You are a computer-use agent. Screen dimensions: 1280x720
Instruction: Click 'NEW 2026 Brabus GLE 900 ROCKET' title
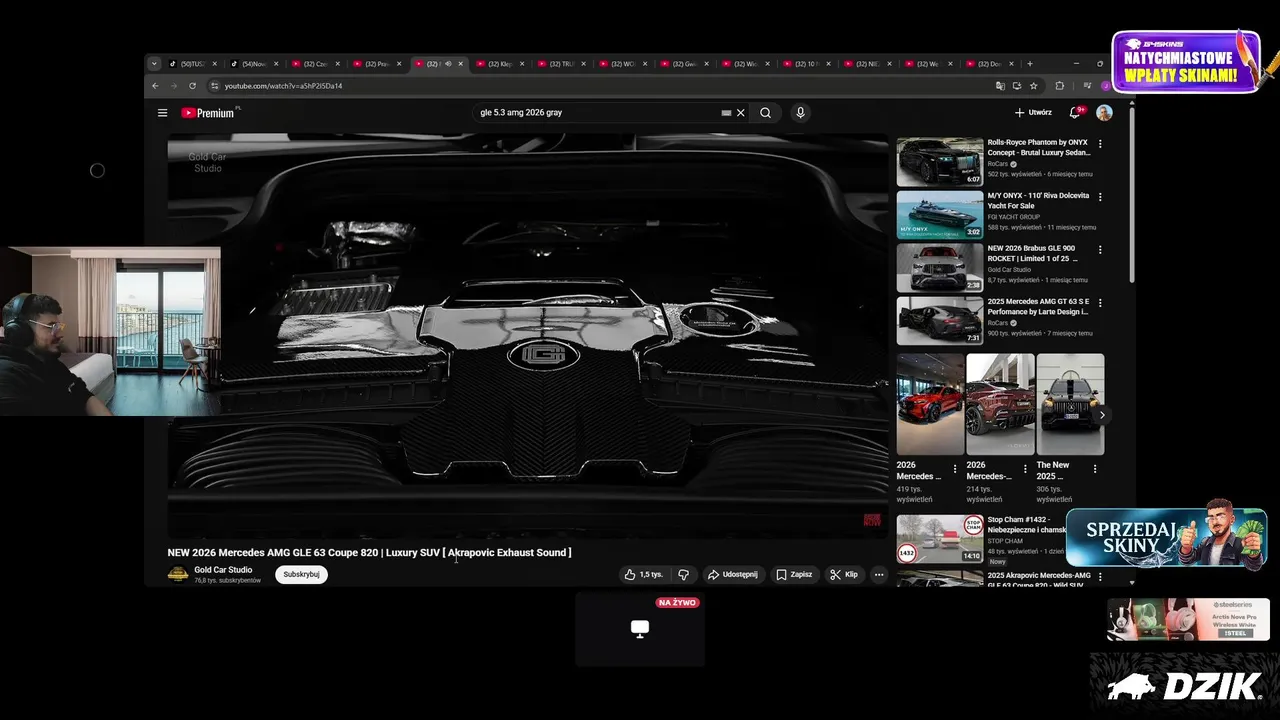pyautogui.click(x=1032, y=253)
